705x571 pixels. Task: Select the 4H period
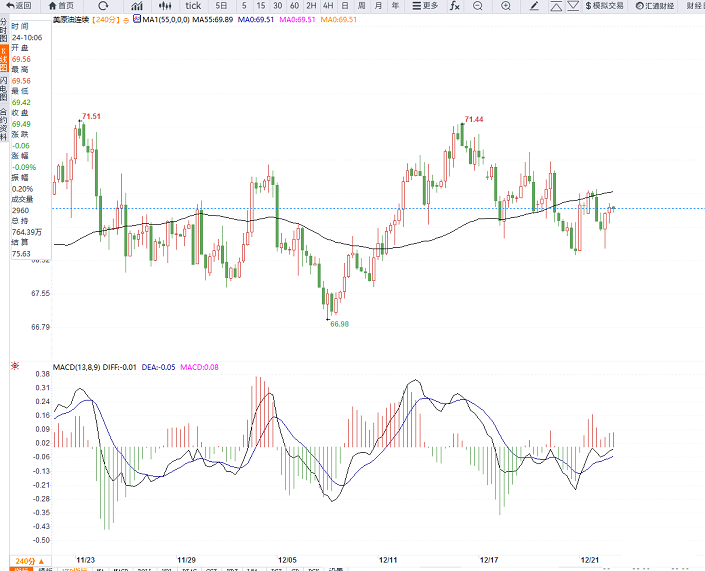(x=328, y=6)
